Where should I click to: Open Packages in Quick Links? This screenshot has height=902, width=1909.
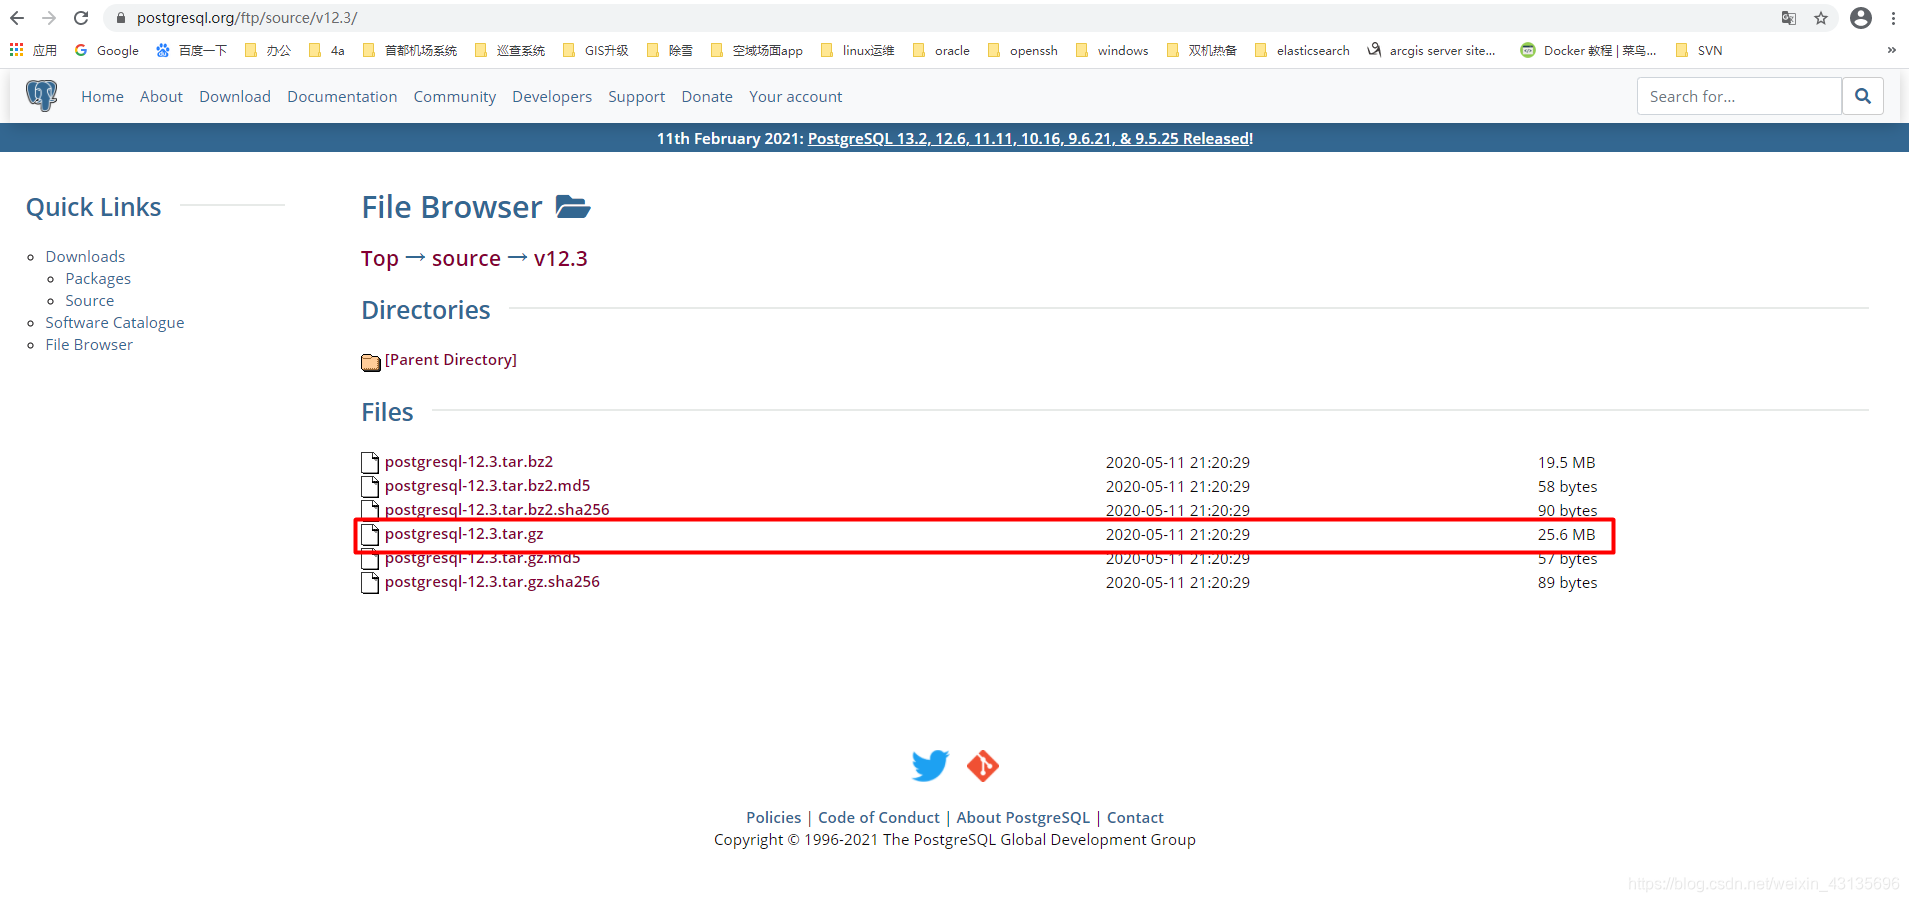[x=98, y=279]
